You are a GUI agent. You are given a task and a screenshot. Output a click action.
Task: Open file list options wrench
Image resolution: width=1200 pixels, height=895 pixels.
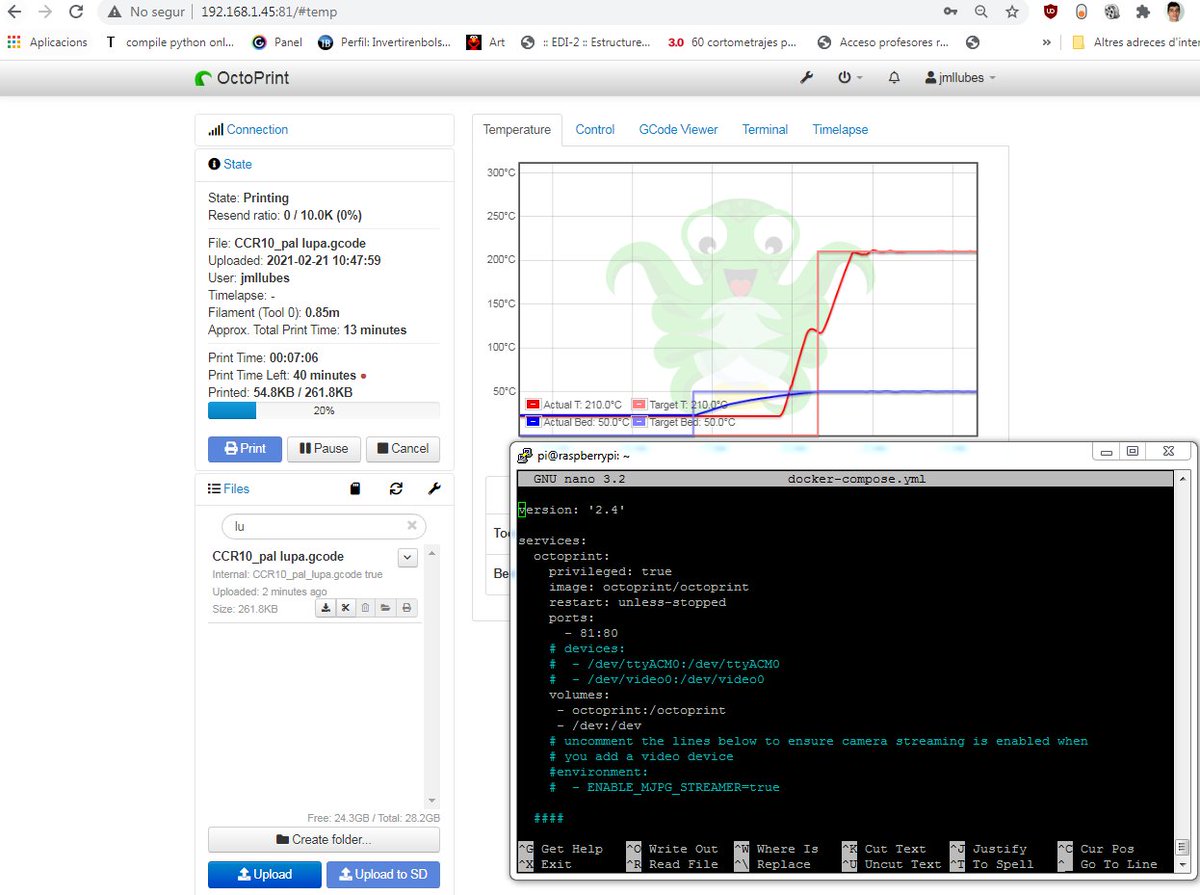coord(434,489)
